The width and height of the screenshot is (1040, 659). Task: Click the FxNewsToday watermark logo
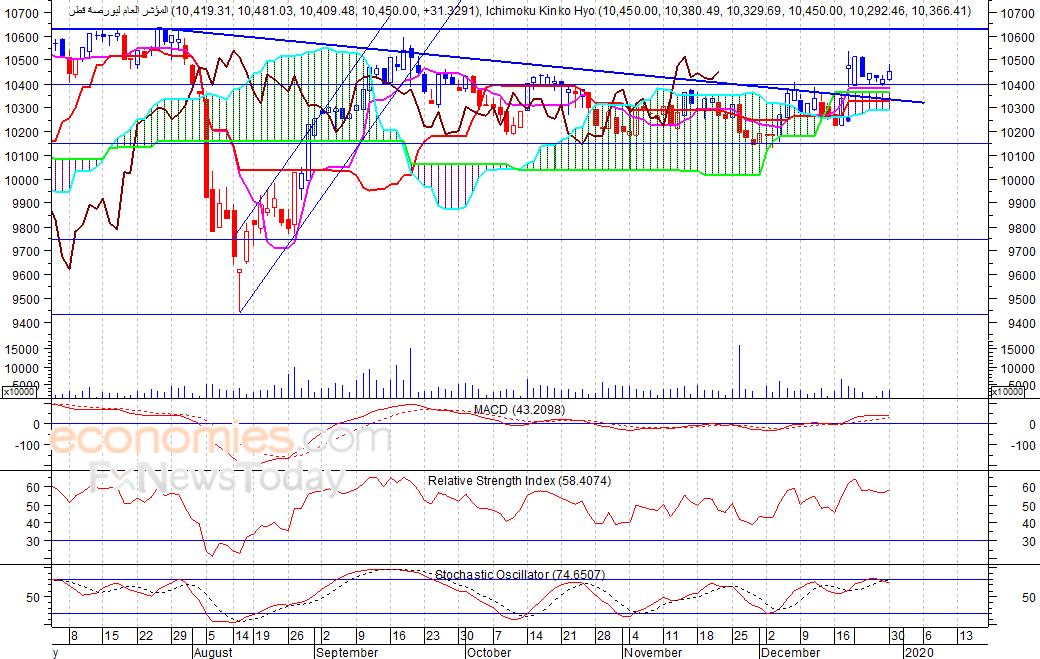218,477
